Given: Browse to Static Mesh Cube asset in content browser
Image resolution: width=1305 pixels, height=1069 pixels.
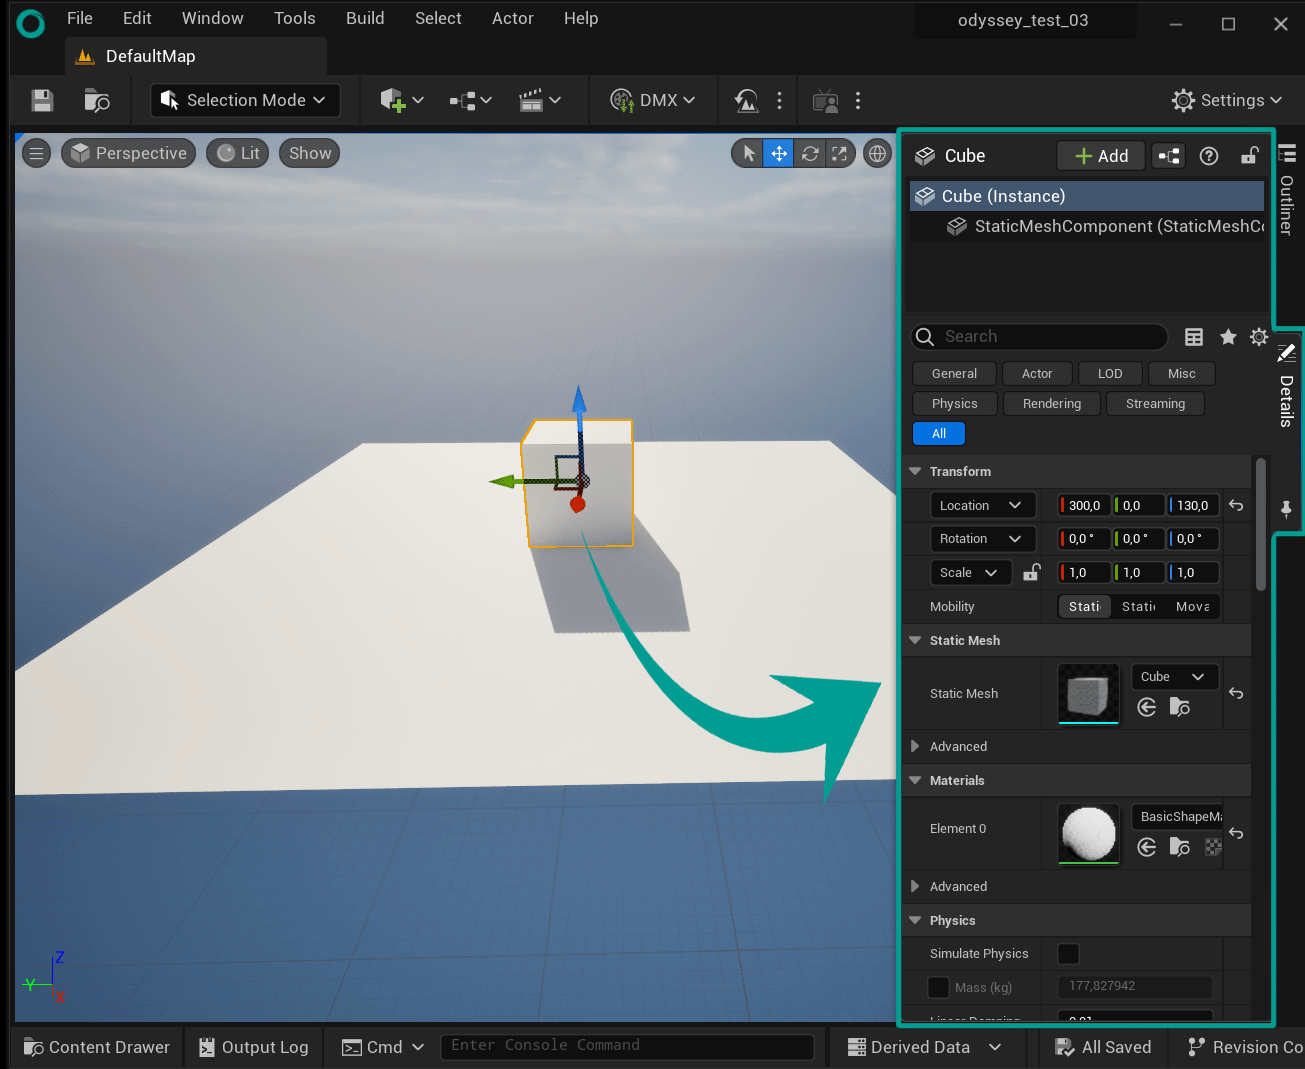Looking at the screenshot, I should click(1180, 708).
